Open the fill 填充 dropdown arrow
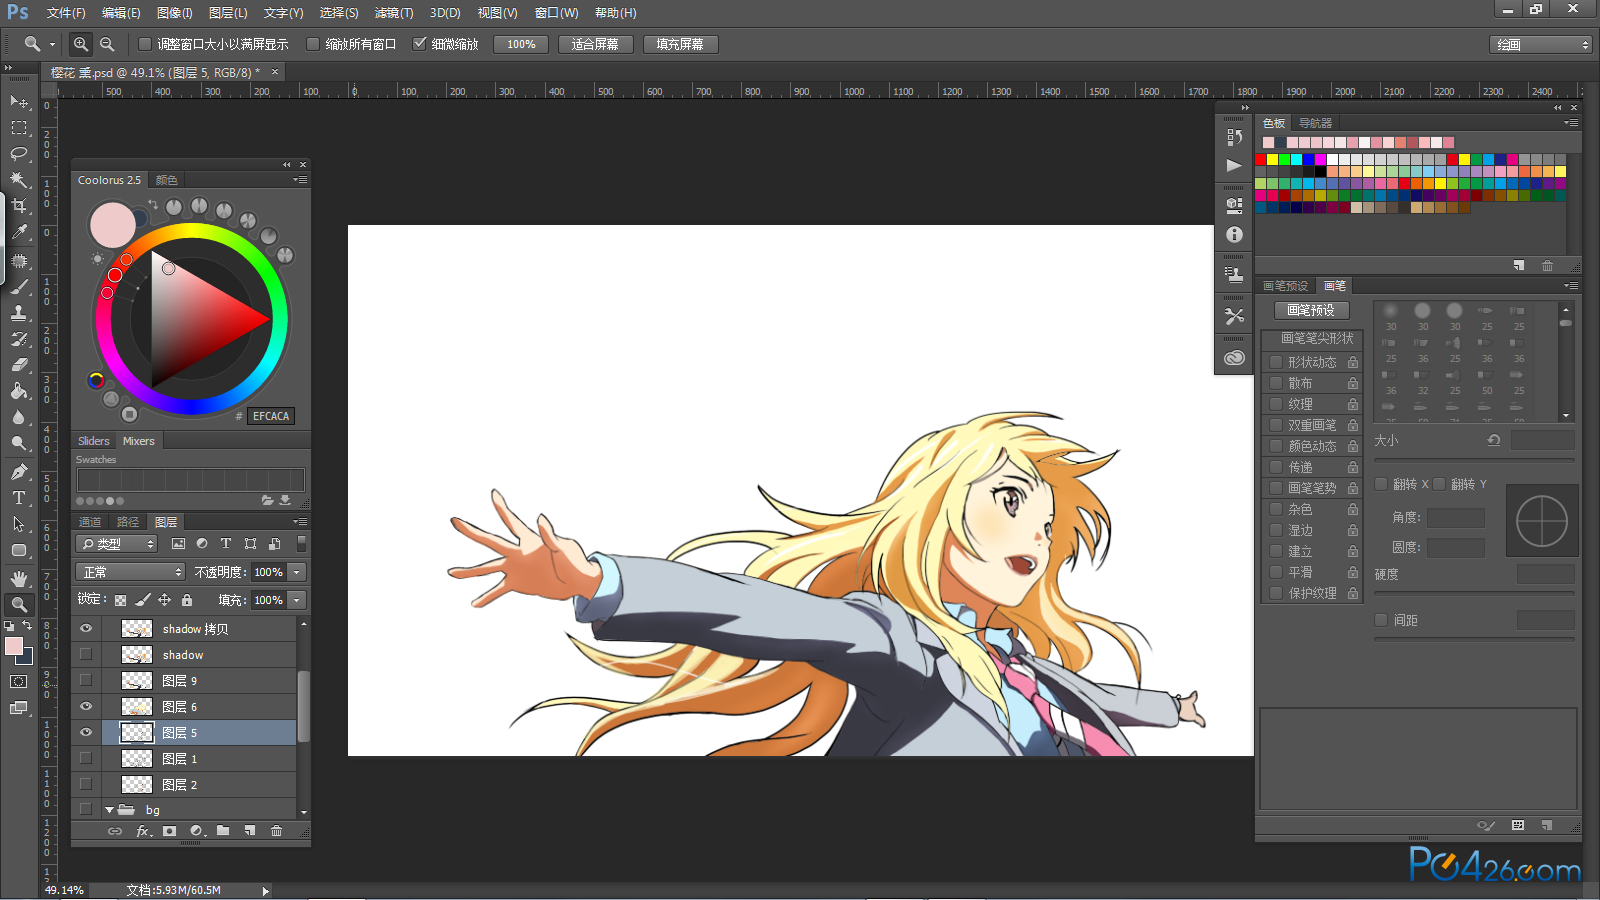Viewport: 1600px width, 900px height. click(297, 600)
